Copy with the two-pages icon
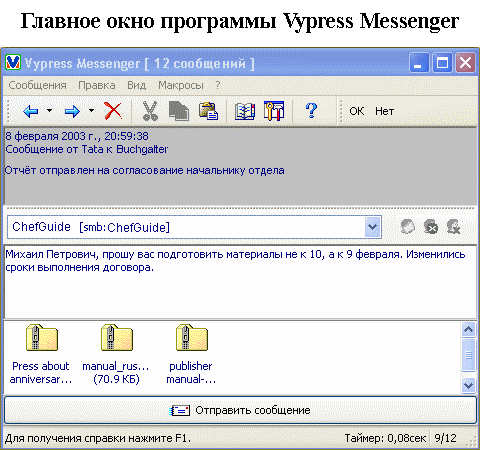This screenshot has width=480, height=450. pyautogui.click(x=179, y=111)
